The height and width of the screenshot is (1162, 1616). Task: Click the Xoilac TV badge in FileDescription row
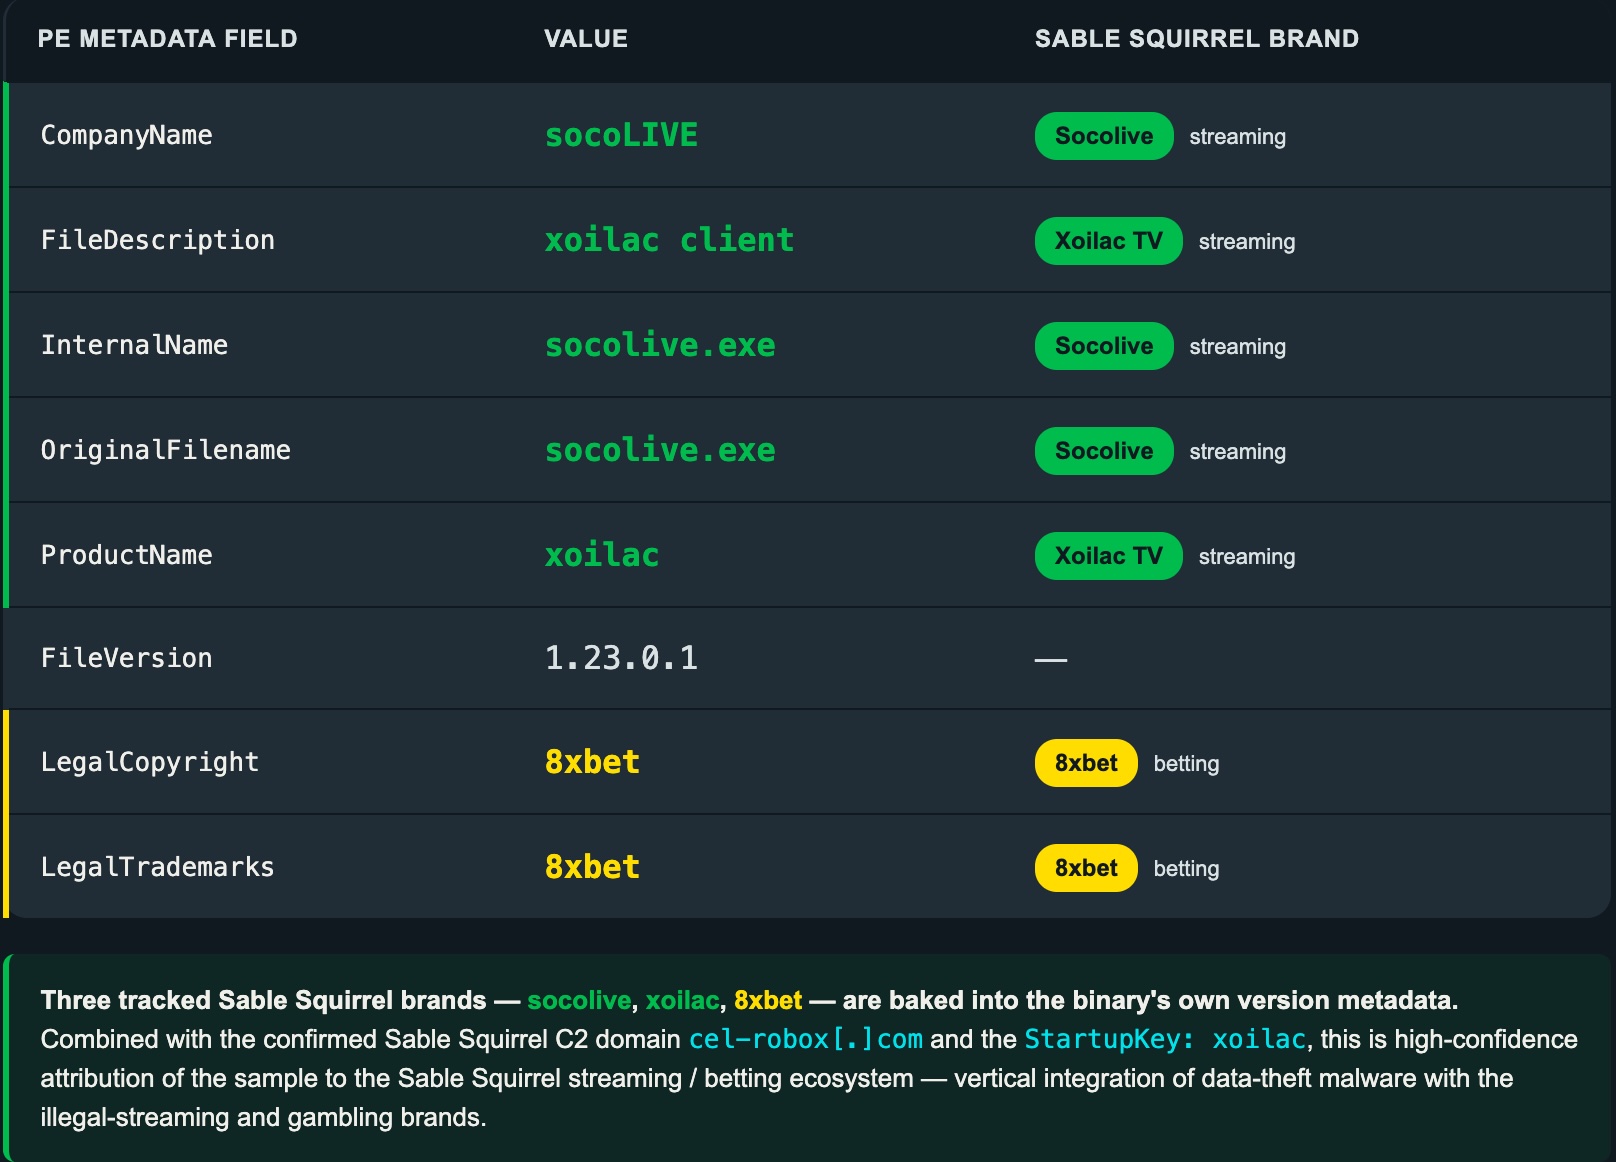tap(1109, 241)
